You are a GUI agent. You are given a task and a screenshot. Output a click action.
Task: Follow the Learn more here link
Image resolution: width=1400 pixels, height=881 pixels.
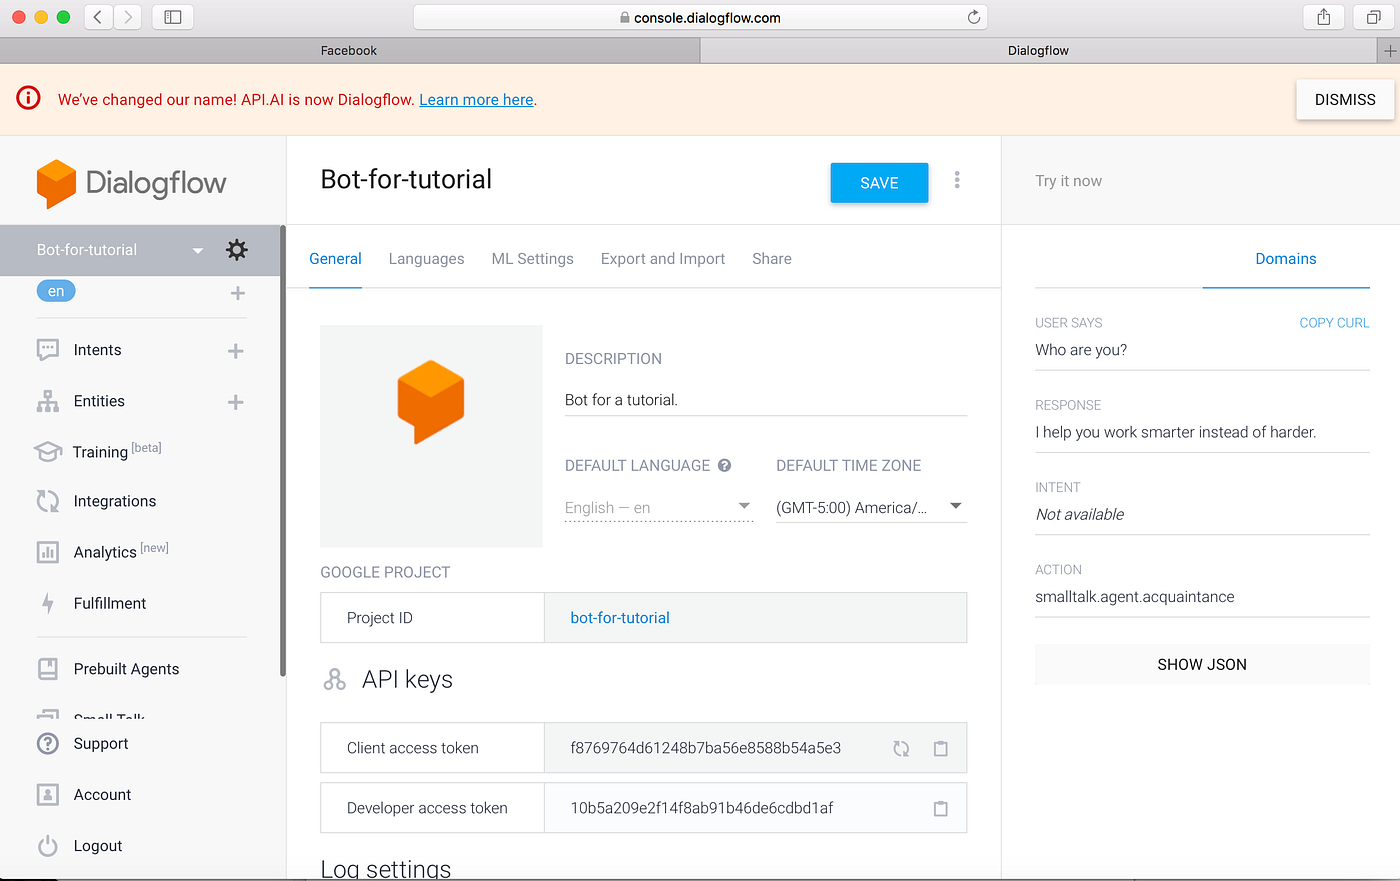click(x=476, y=100)
